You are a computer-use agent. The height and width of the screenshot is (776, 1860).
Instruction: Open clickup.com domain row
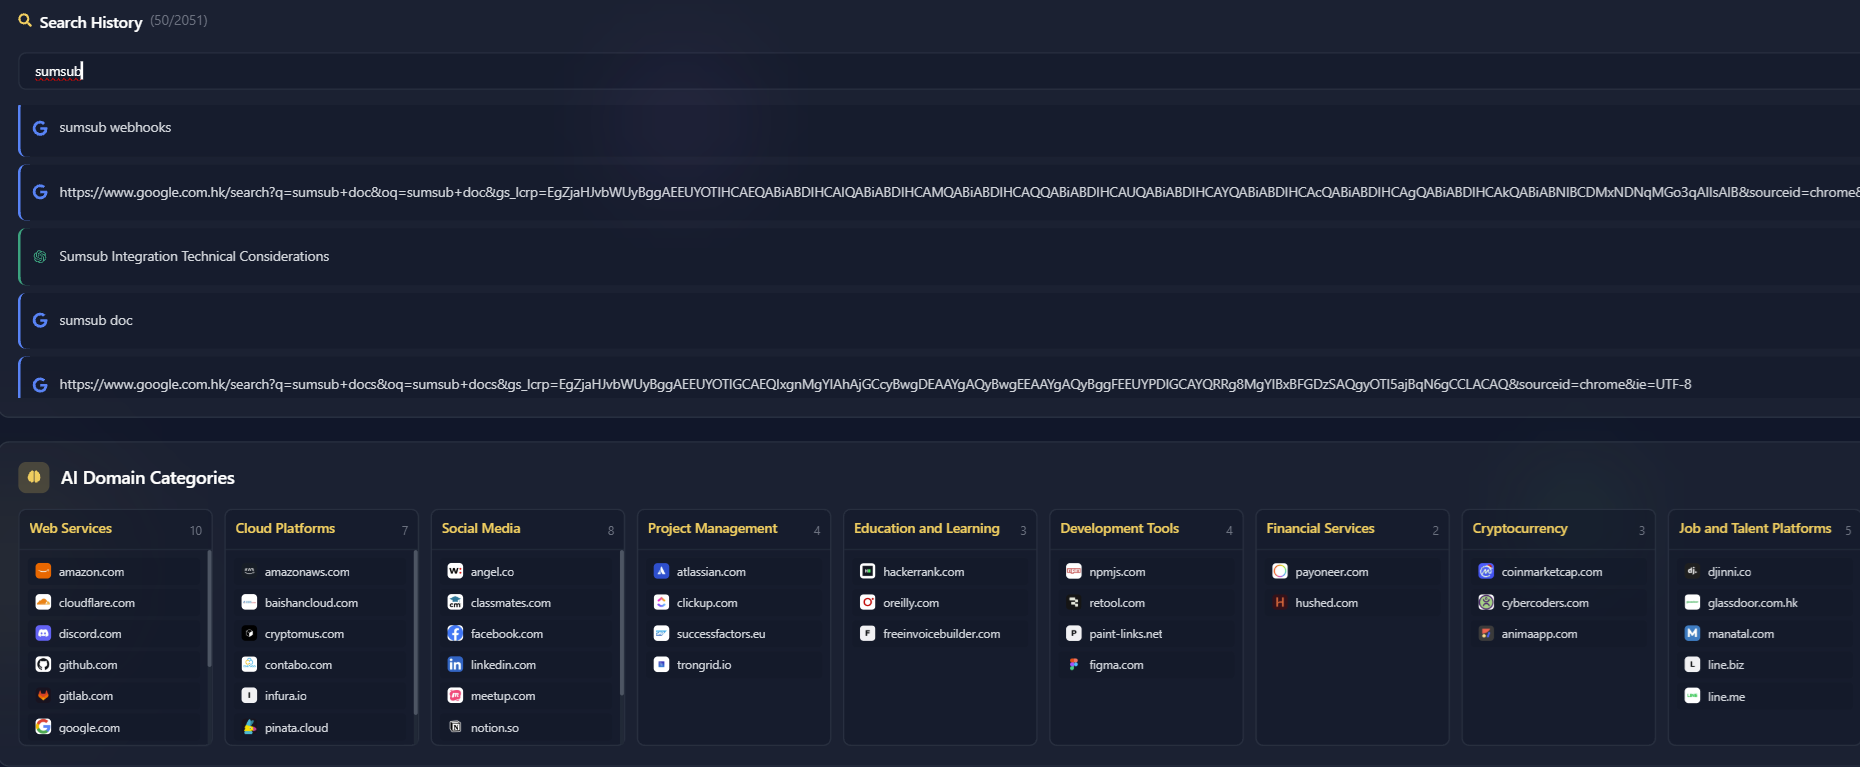[x=733, y=603]
